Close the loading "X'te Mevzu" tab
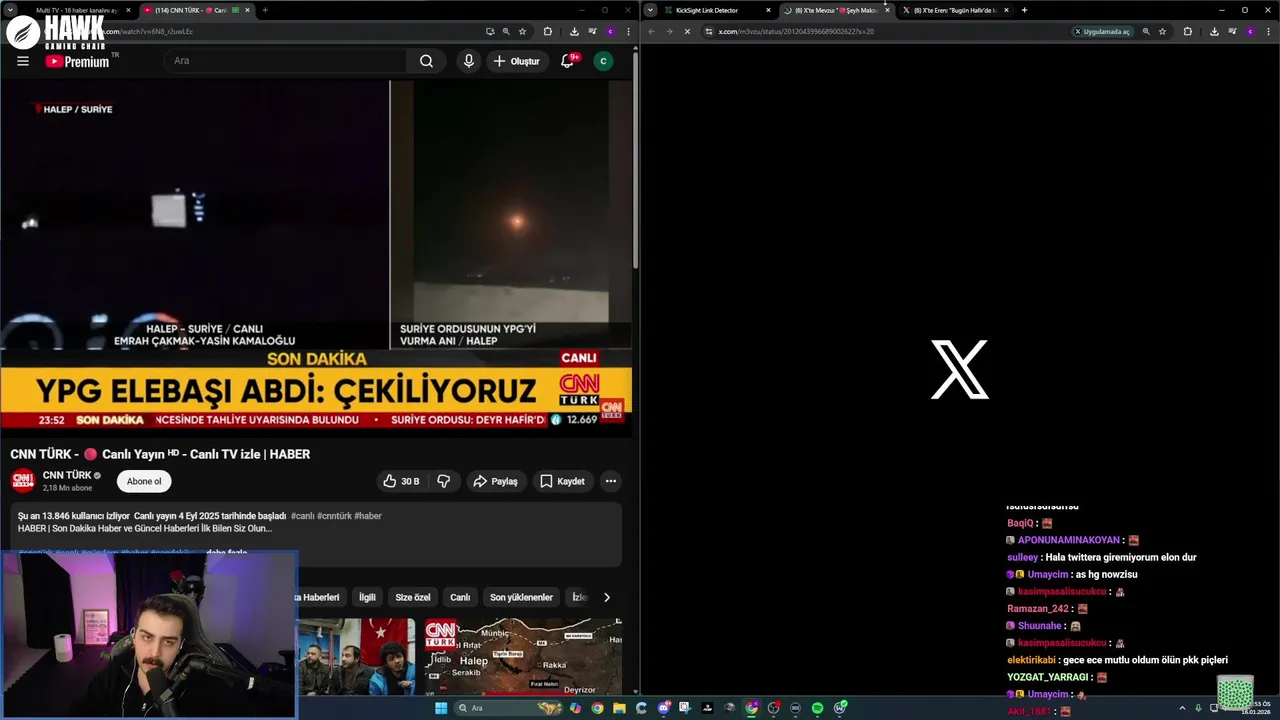This screenshot has width=1280, height=720. coord(887,10)
